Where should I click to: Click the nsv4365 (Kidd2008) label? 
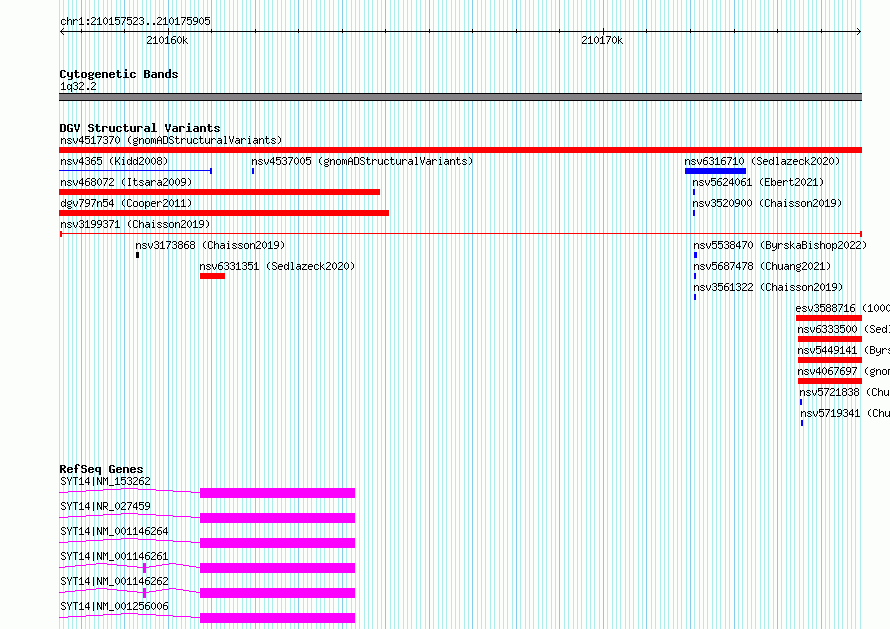coord(114,161)
